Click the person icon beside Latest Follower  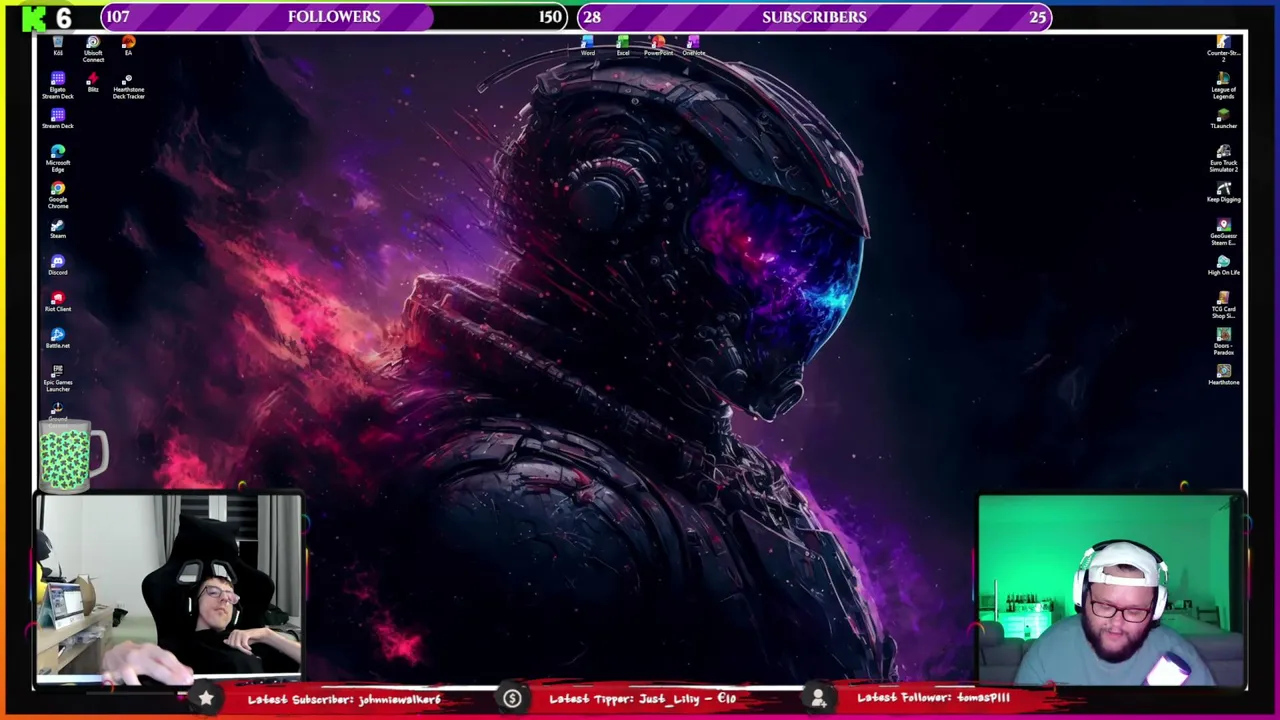point(819,699)
